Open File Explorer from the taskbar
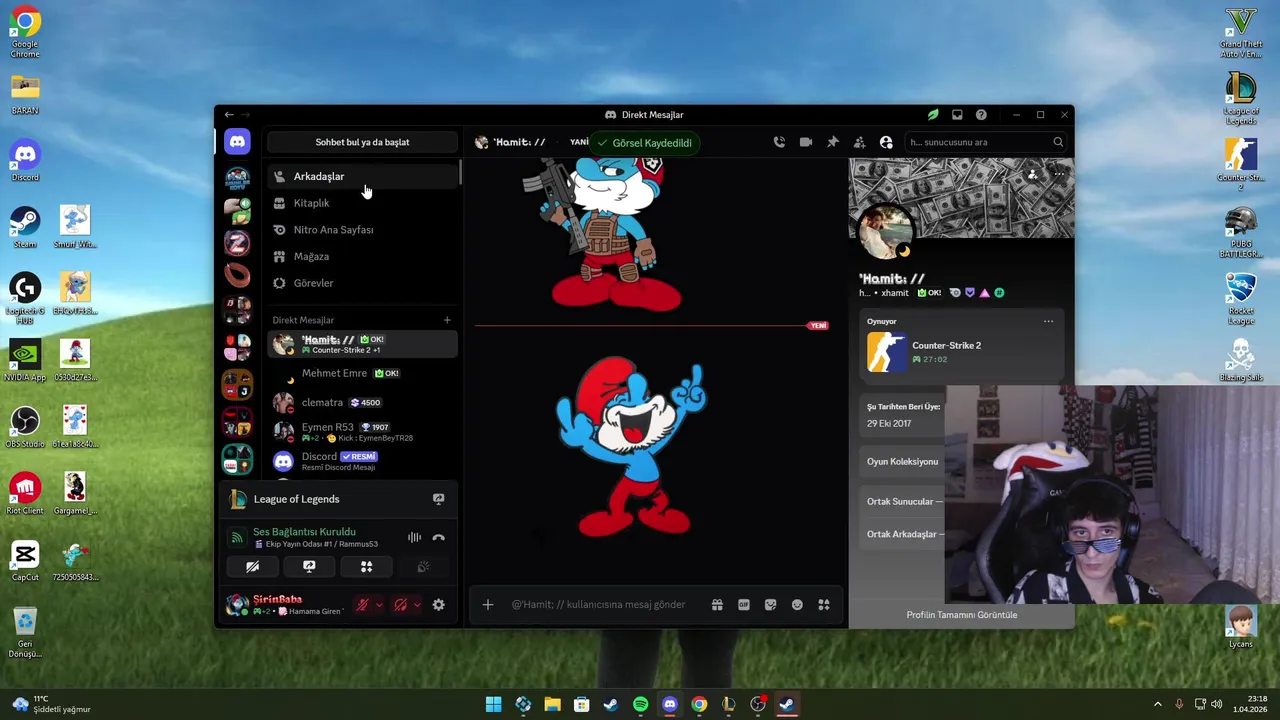This screenshot has height=720, width=1280. tap(552, 705)
